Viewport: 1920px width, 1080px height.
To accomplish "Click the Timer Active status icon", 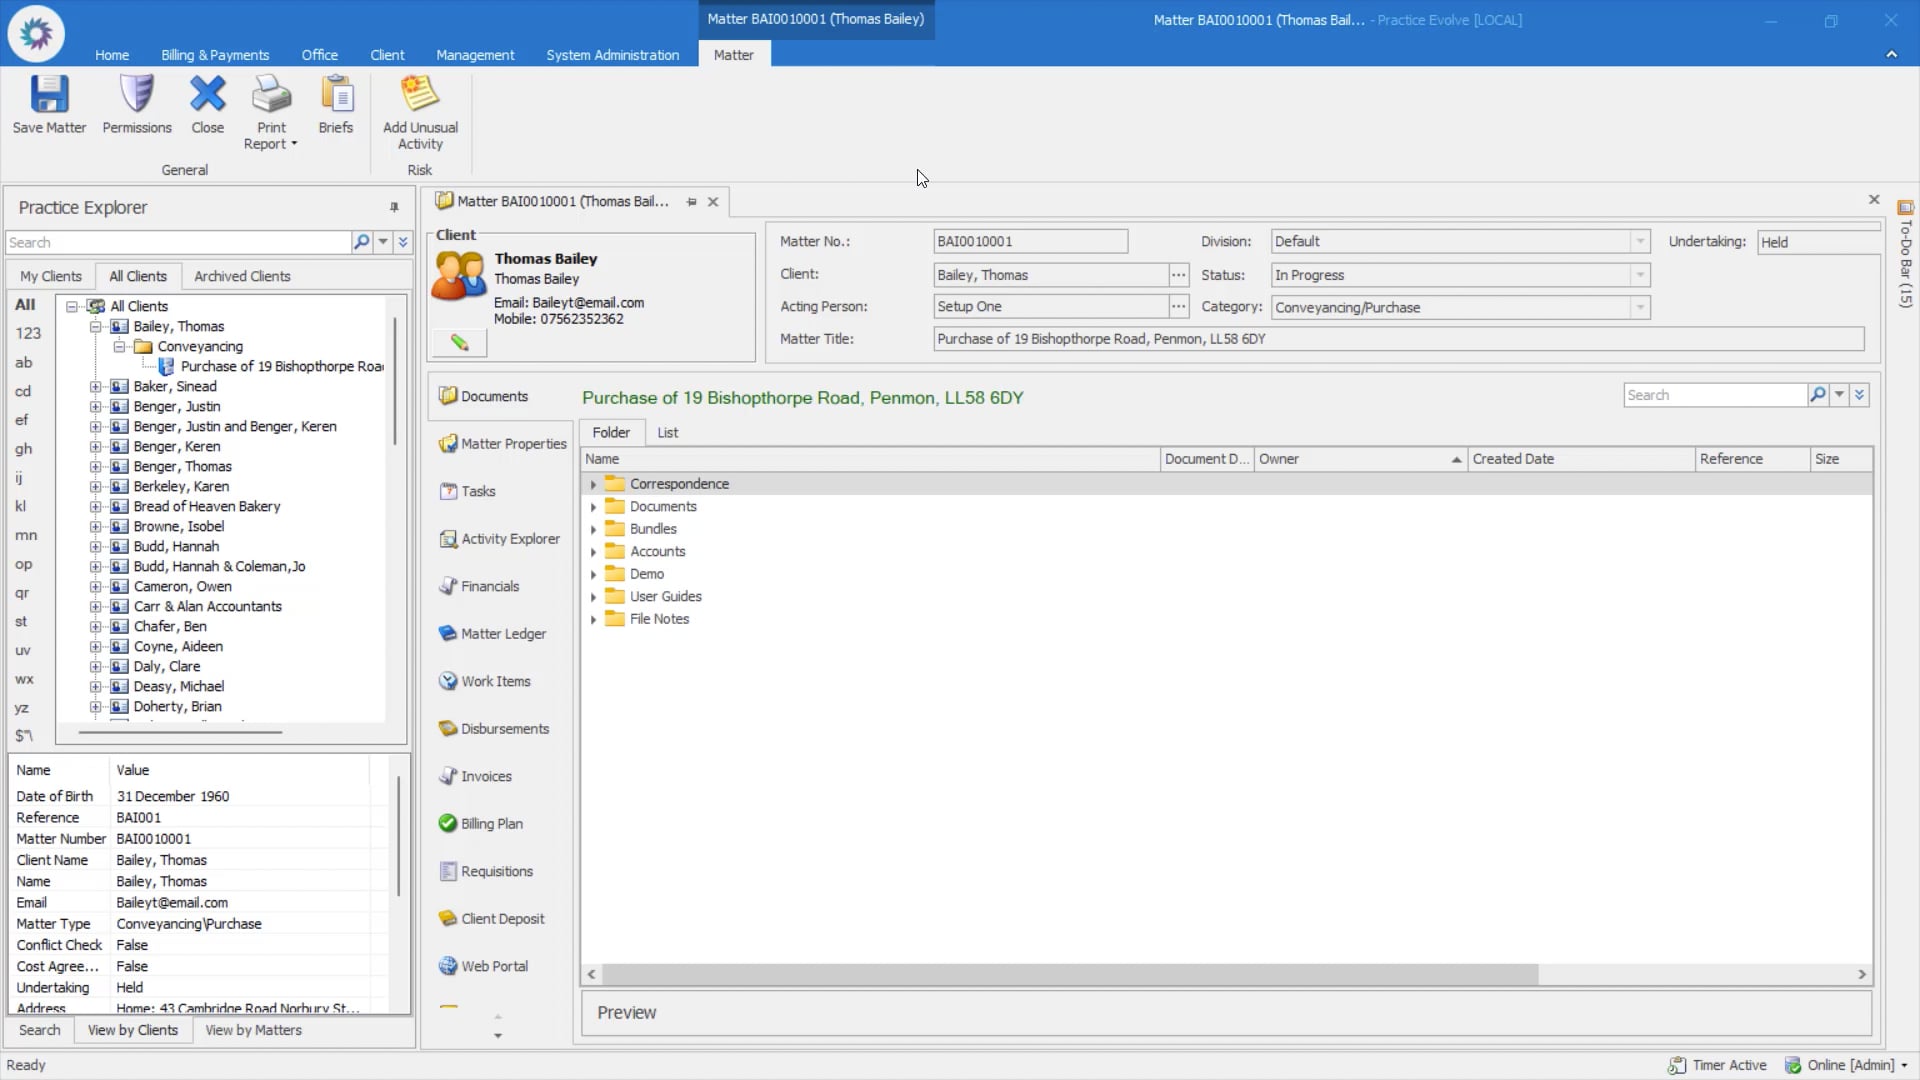I will [1677, 1066].
